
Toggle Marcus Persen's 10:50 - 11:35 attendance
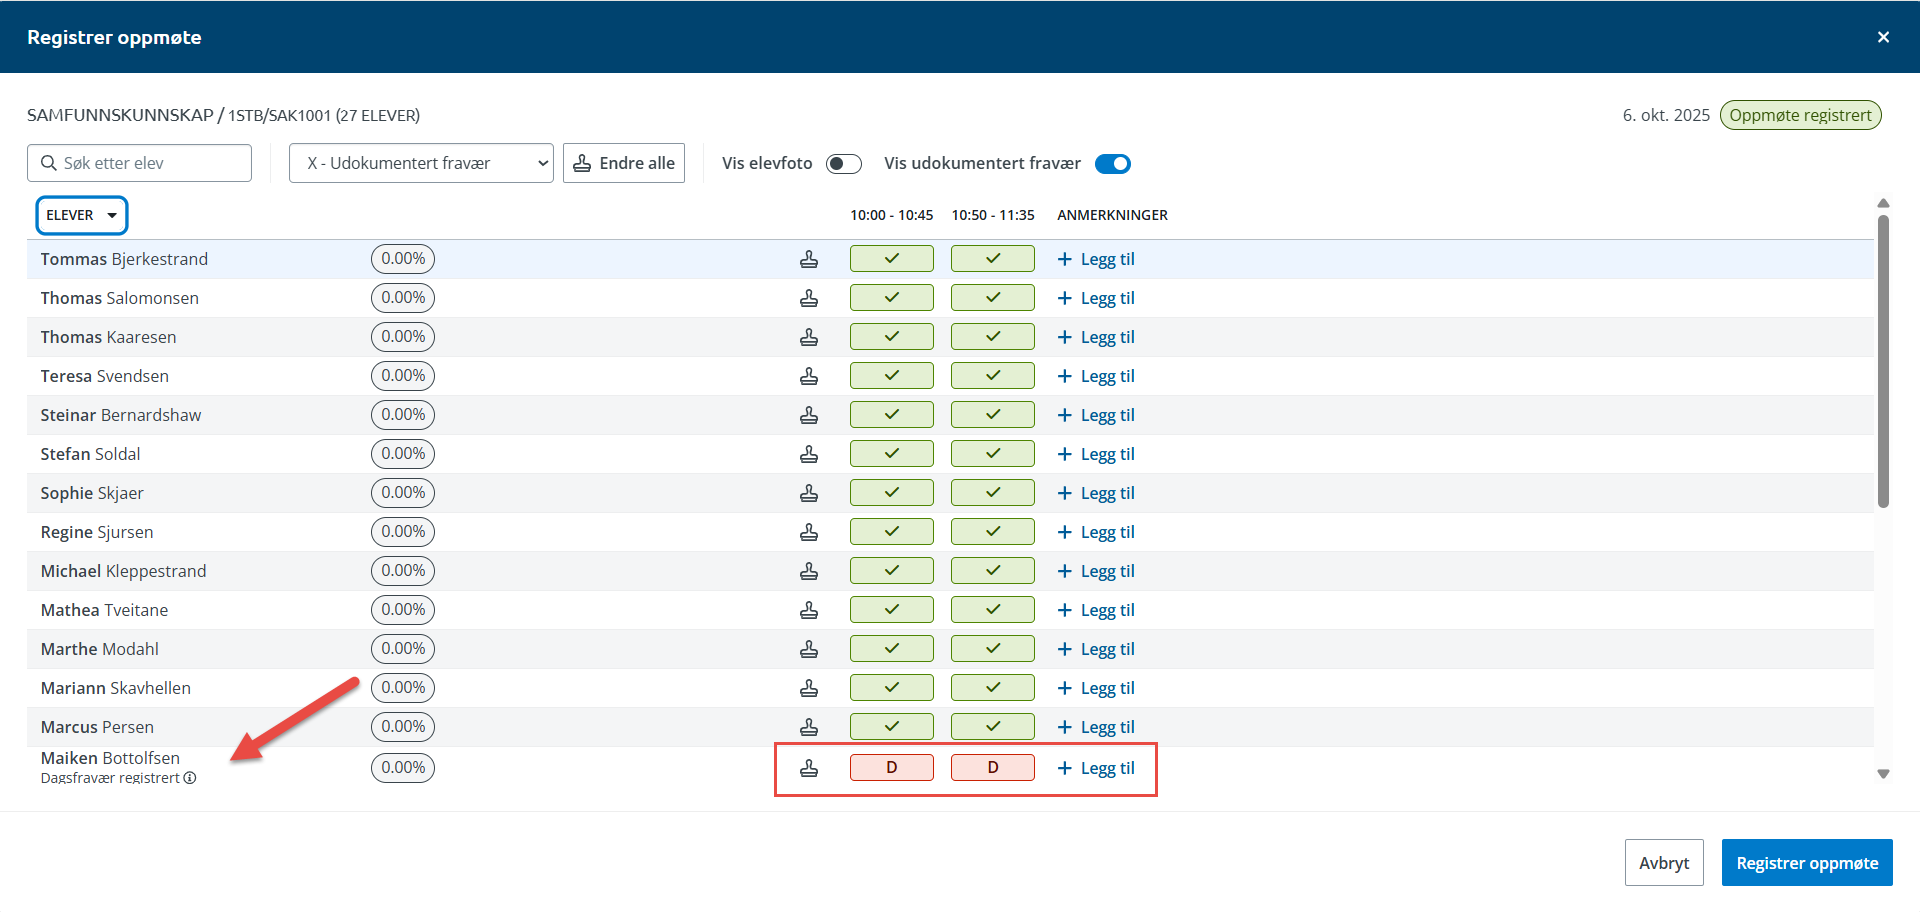click(x=993, y=727)
